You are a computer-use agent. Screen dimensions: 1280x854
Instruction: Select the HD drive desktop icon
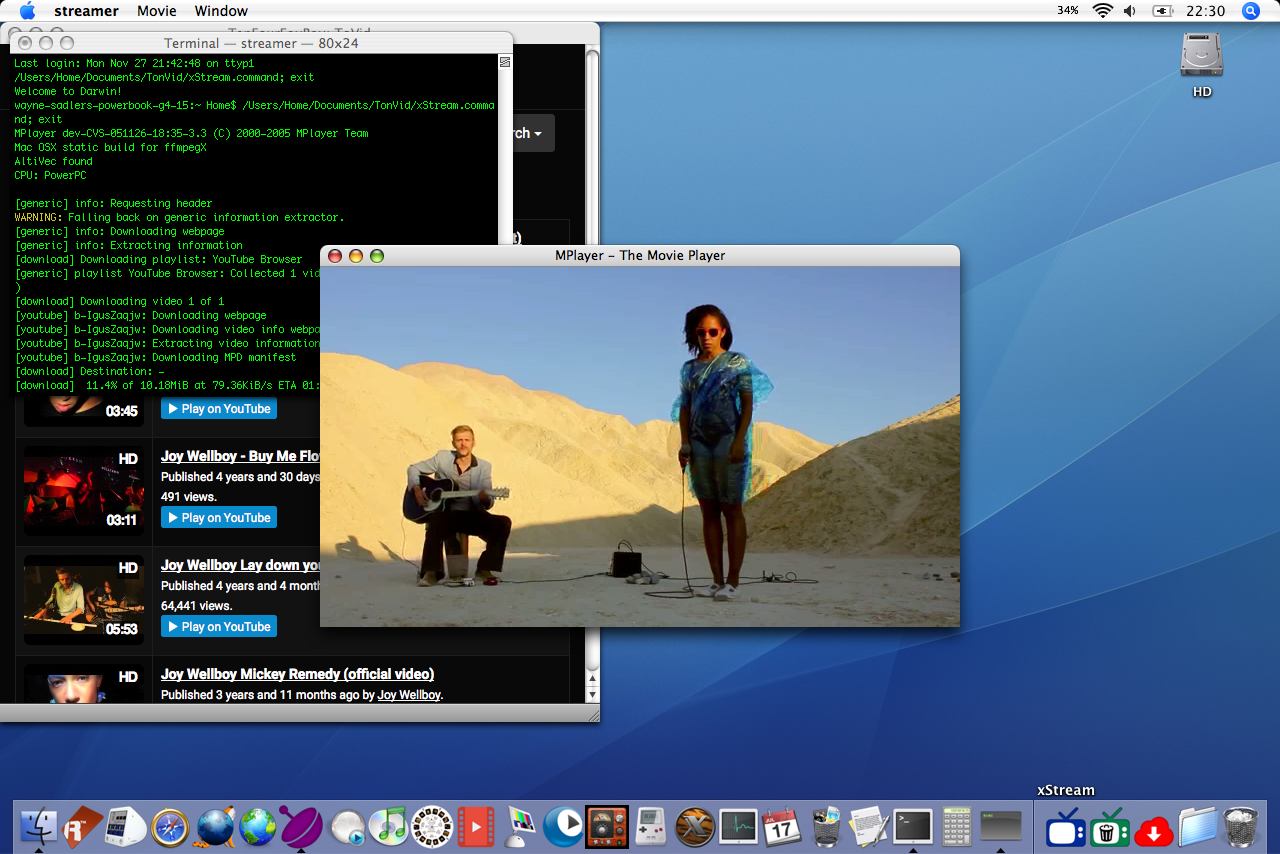coord(1202,56)
